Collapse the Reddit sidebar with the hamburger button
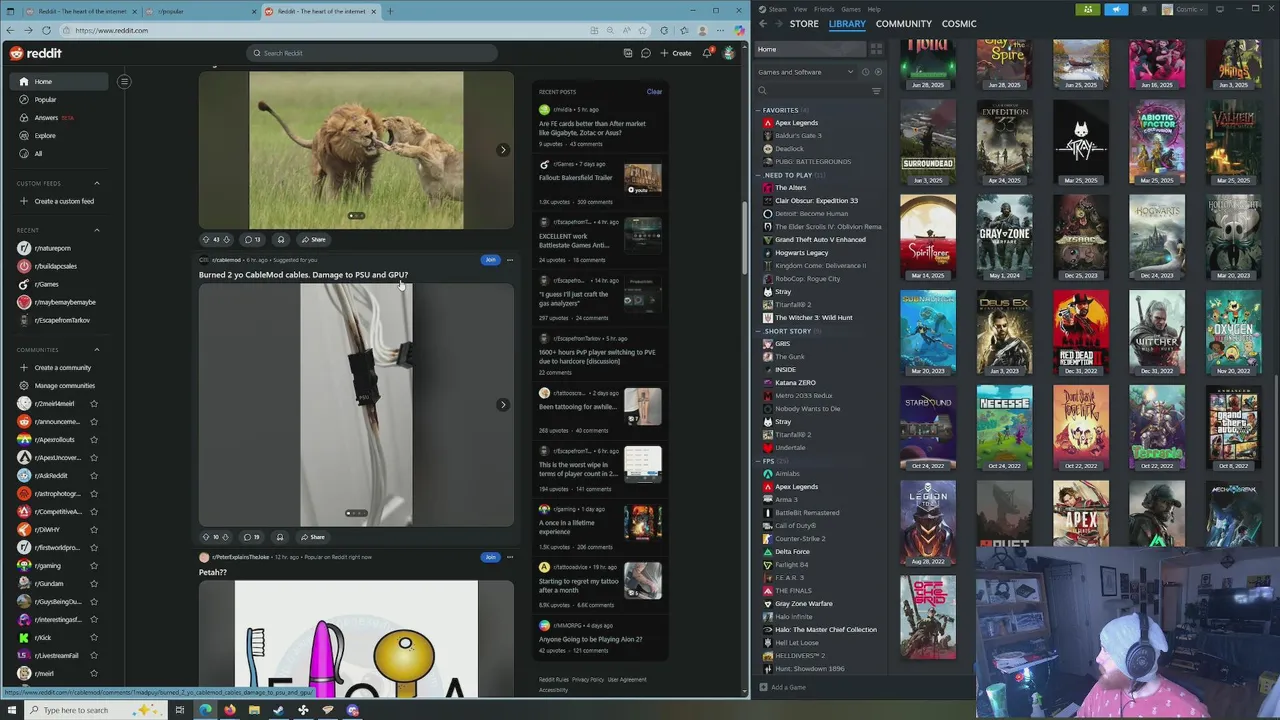 coord(124,81)
